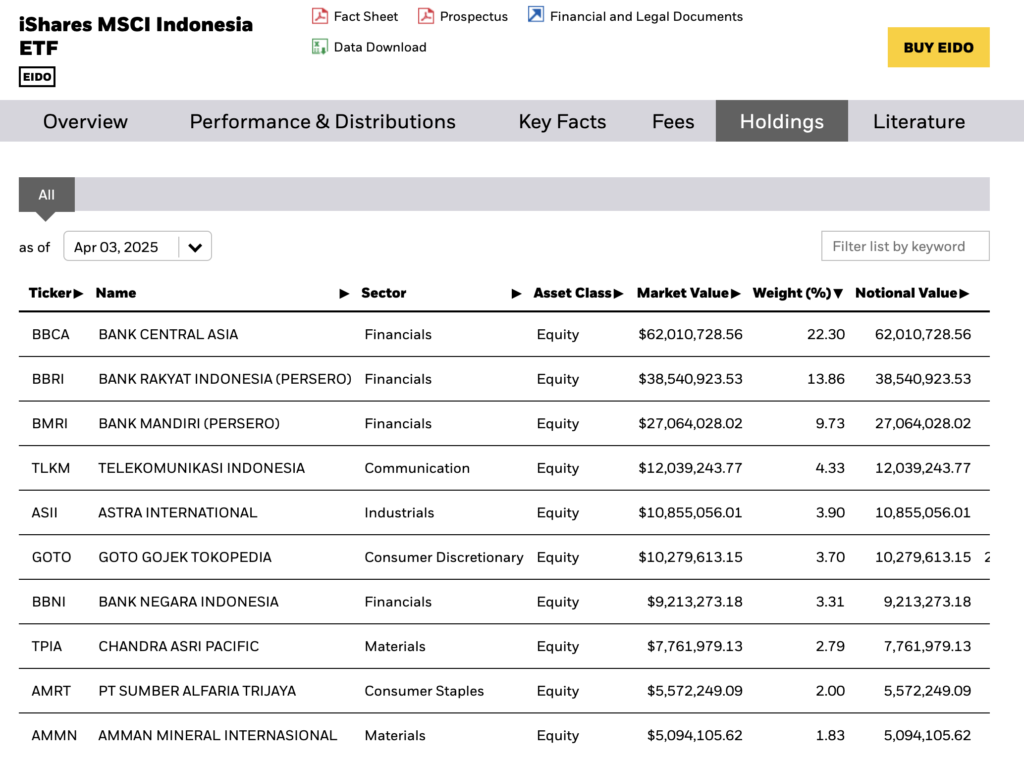Click the BBCA ticker cell
This screenshot has width=1024, height=759.
pyautogui.click(x=50, y=334)
